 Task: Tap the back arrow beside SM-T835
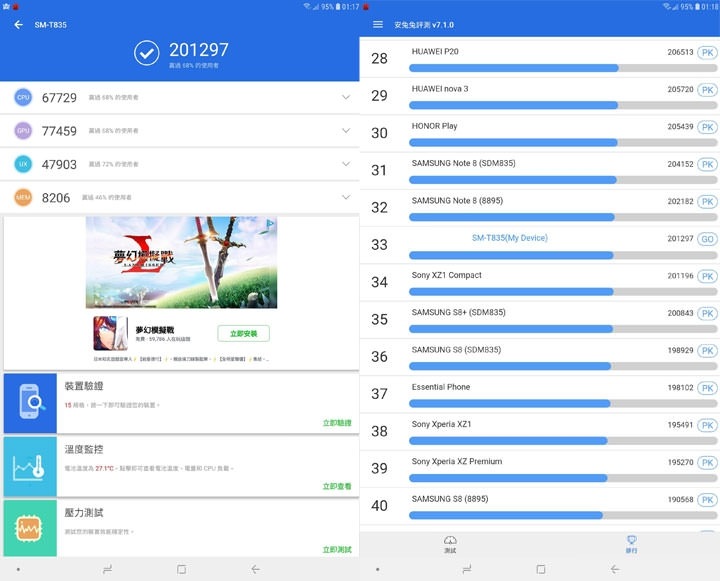[x=18, y=25]
